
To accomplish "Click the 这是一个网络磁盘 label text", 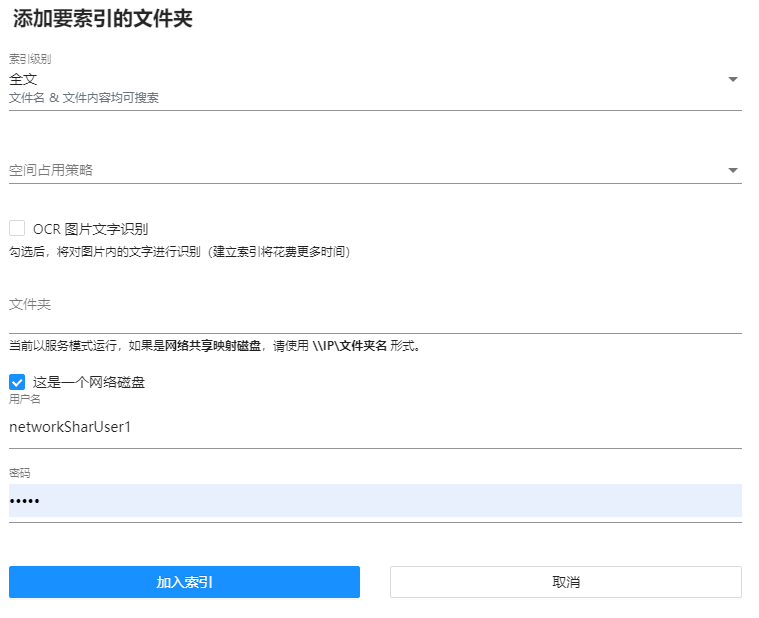I will click(88, 382).
